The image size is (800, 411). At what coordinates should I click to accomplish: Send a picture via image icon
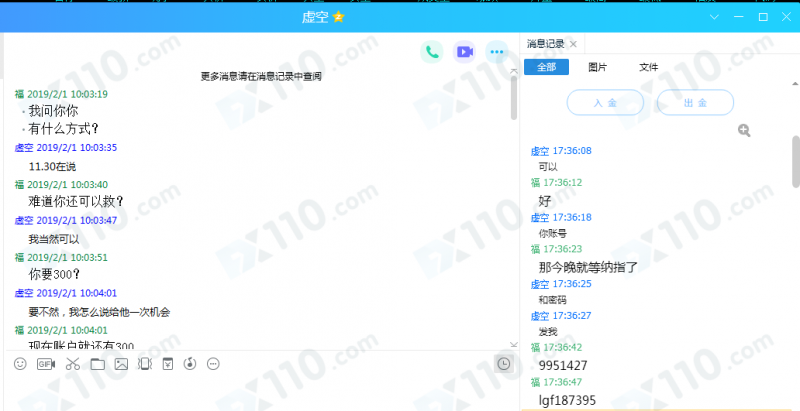point(121,364)
